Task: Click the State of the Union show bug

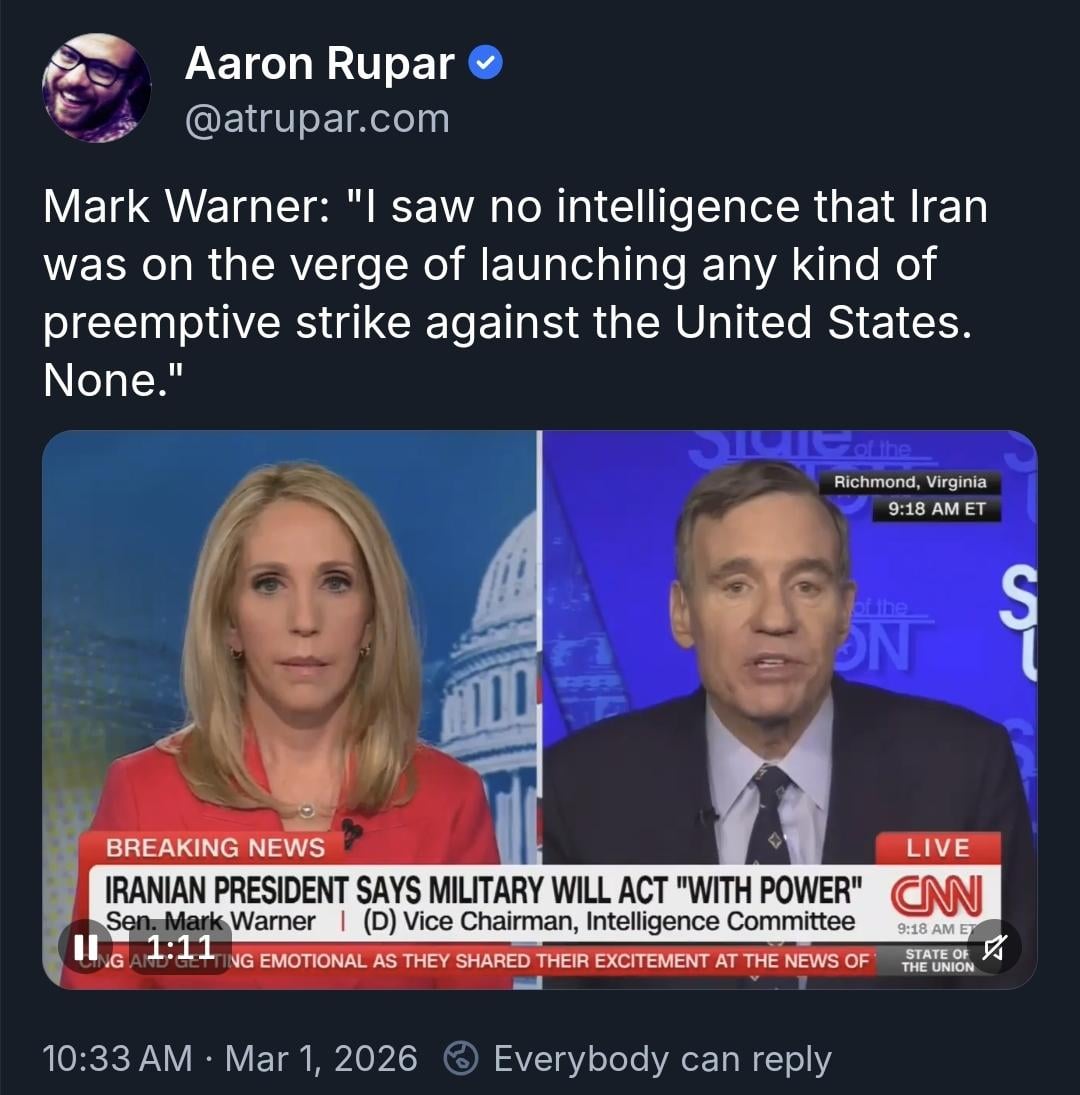Action: (937, 960)
